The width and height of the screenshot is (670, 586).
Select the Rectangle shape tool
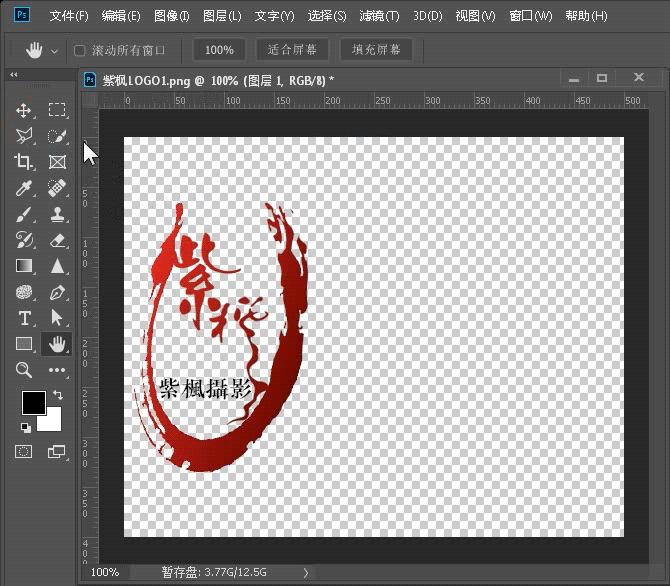pyautogui.click(x=24, y=344)
